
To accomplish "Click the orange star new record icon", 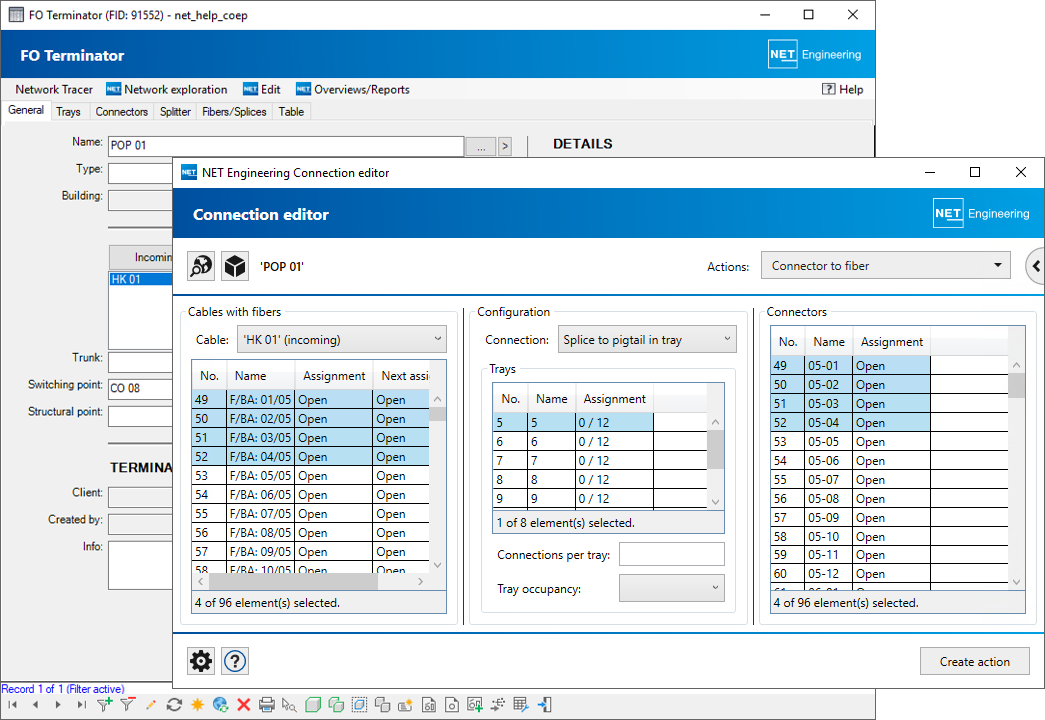I will pyautogui.click(x=197, y=705).
